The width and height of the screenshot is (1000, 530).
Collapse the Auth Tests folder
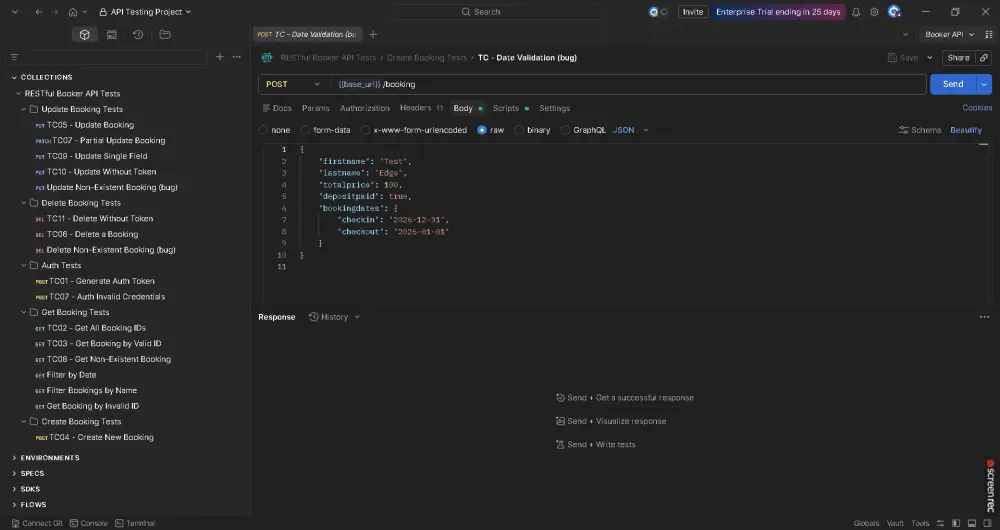[x=24, y=265]
